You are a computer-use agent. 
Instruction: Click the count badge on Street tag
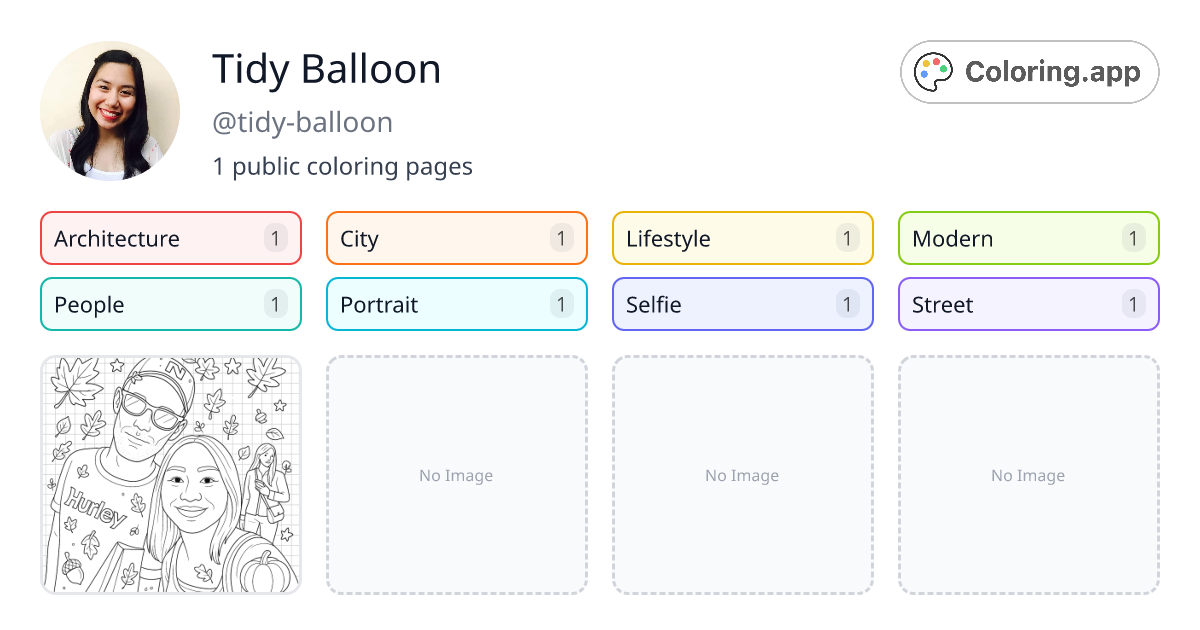[1133, 304]
